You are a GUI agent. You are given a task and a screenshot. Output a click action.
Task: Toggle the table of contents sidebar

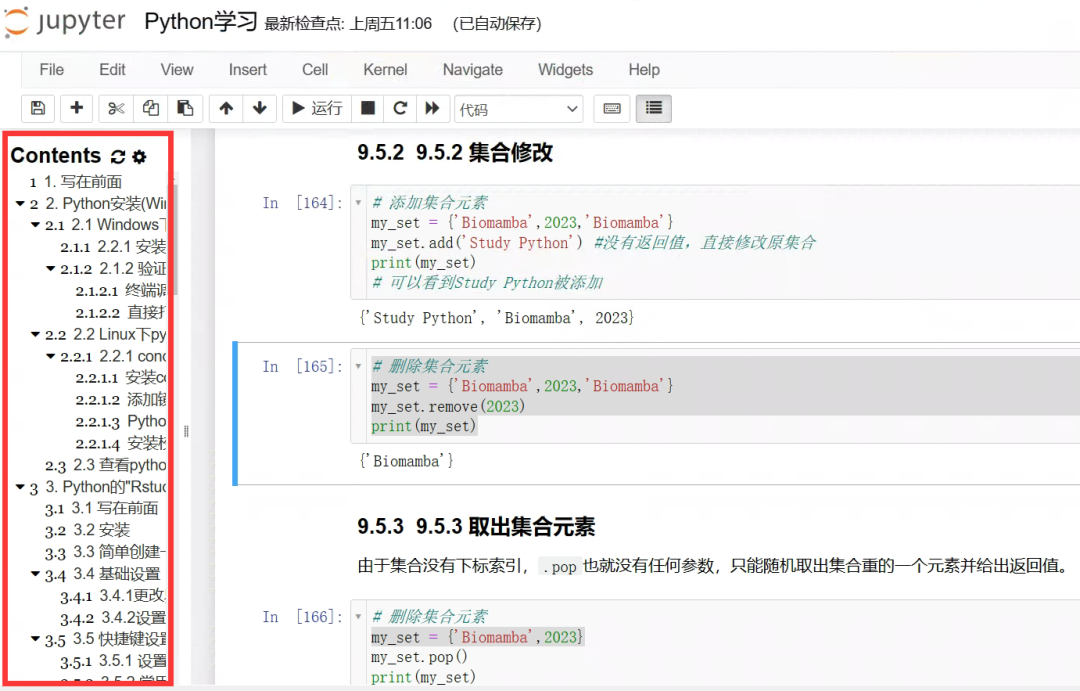click(x=653, y=108)
